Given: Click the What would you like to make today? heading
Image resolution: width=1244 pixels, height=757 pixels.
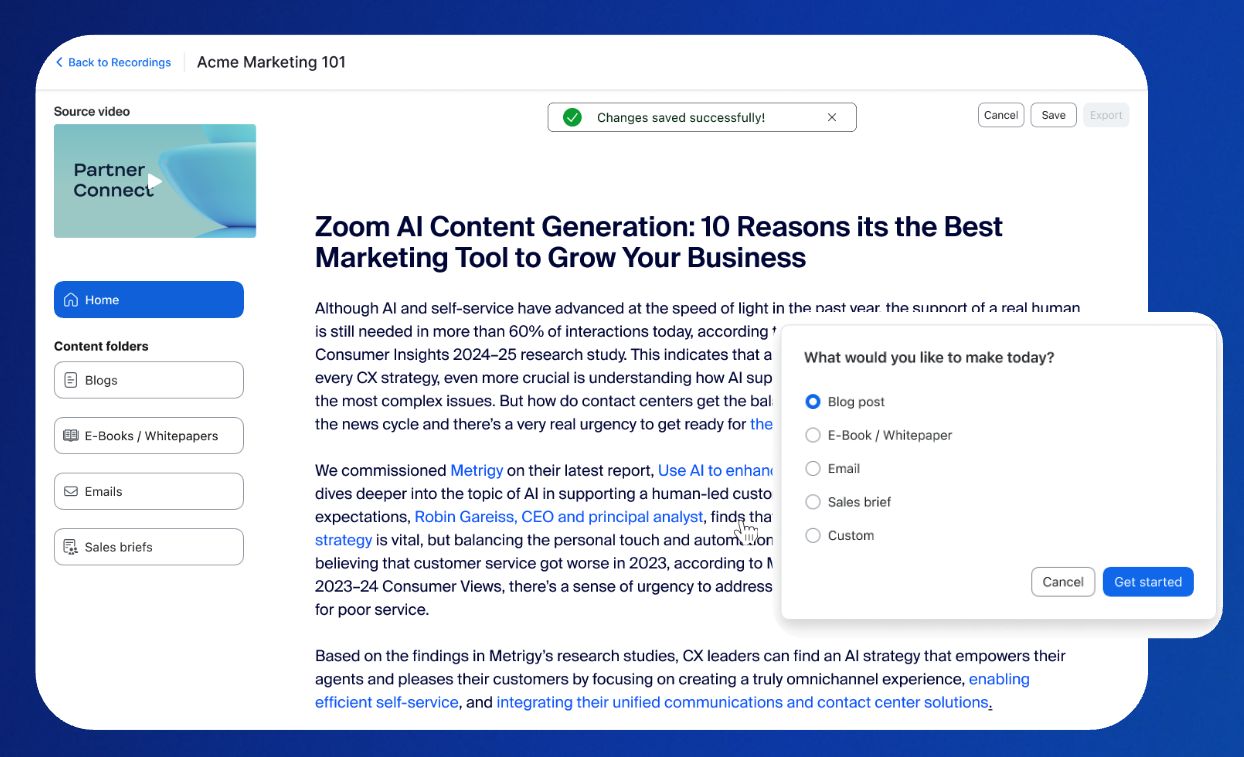Looking at the screenshot, I should pos(929,357).
